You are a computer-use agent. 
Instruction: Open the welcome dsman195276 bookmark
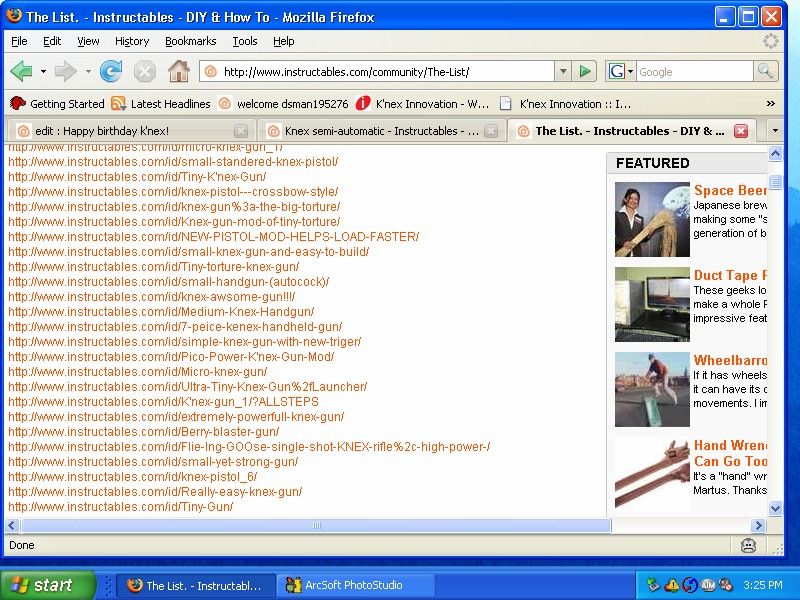[283, 104]
